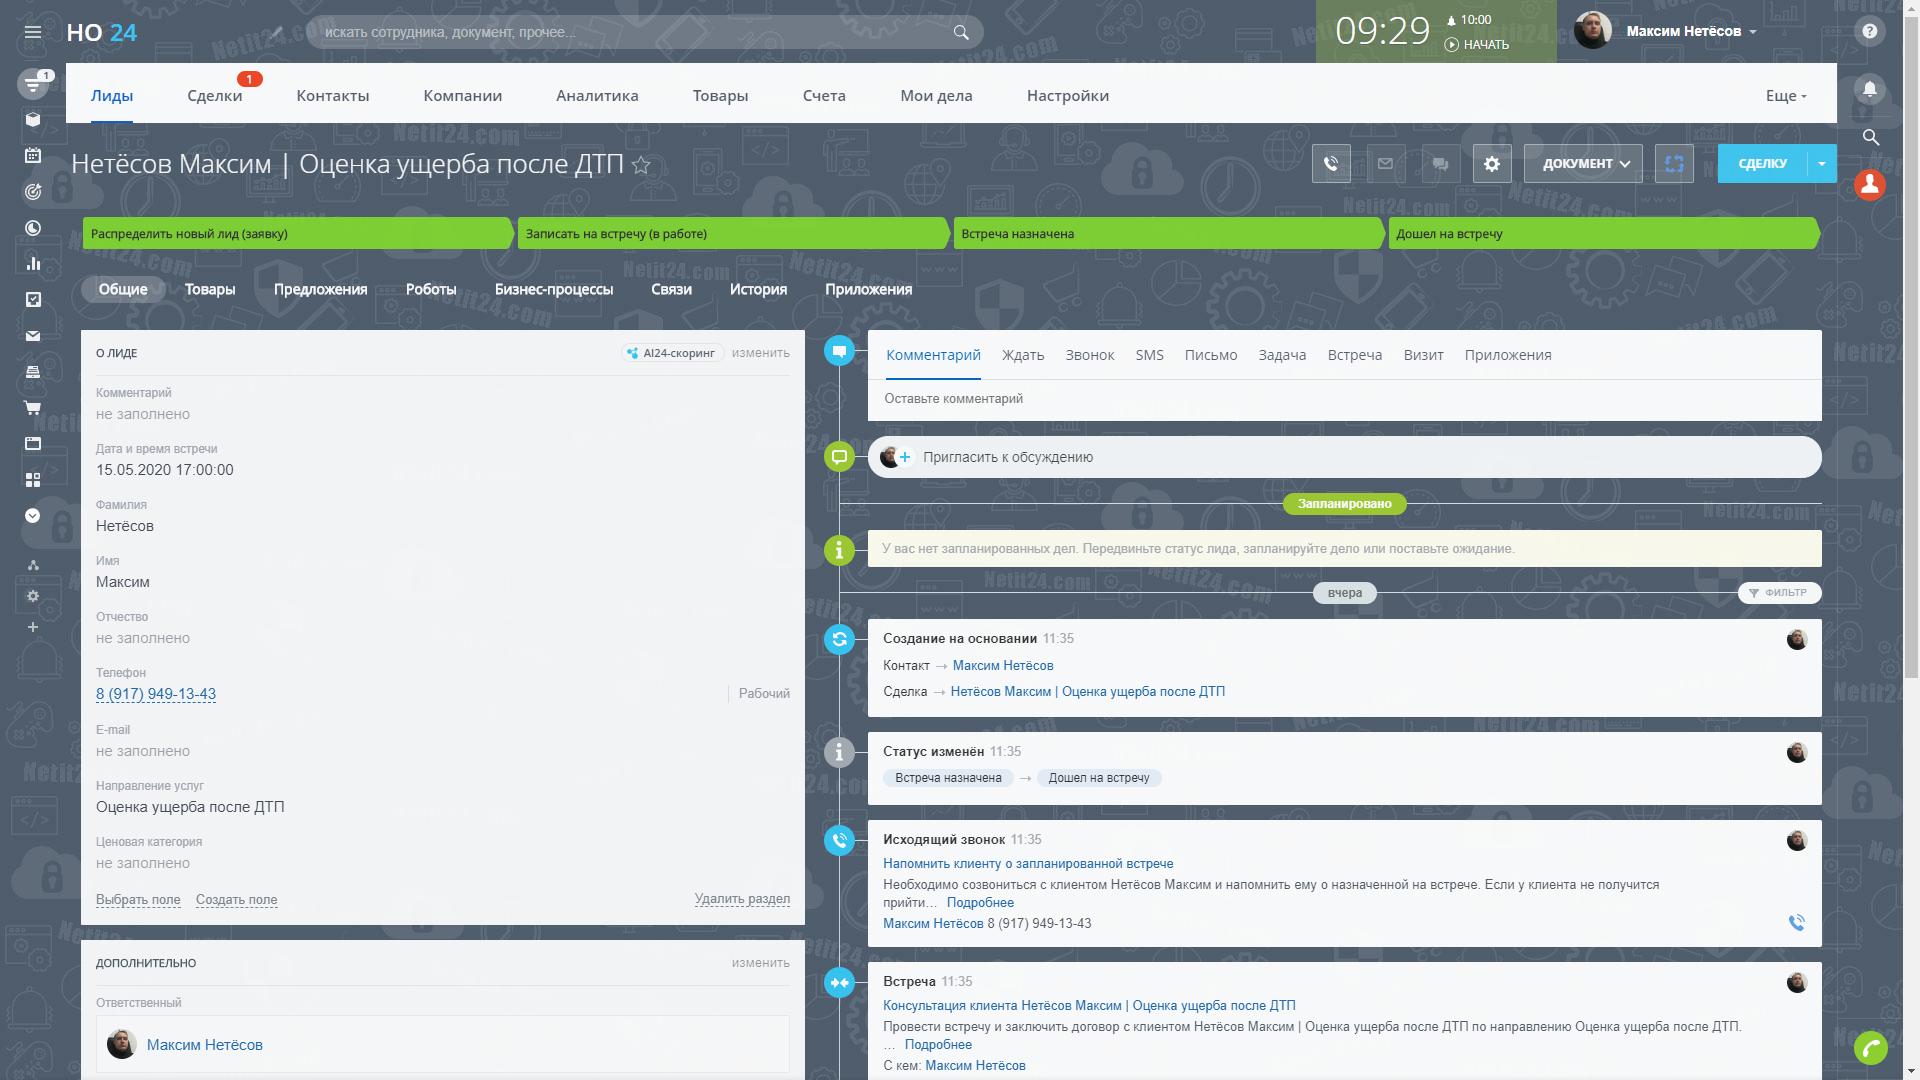Click the phone call icon button
1920x1080 pixels.
(1331, 164)
